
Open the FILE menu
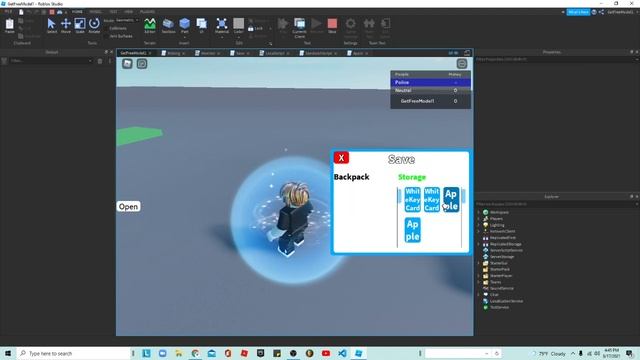pos(8,12)
